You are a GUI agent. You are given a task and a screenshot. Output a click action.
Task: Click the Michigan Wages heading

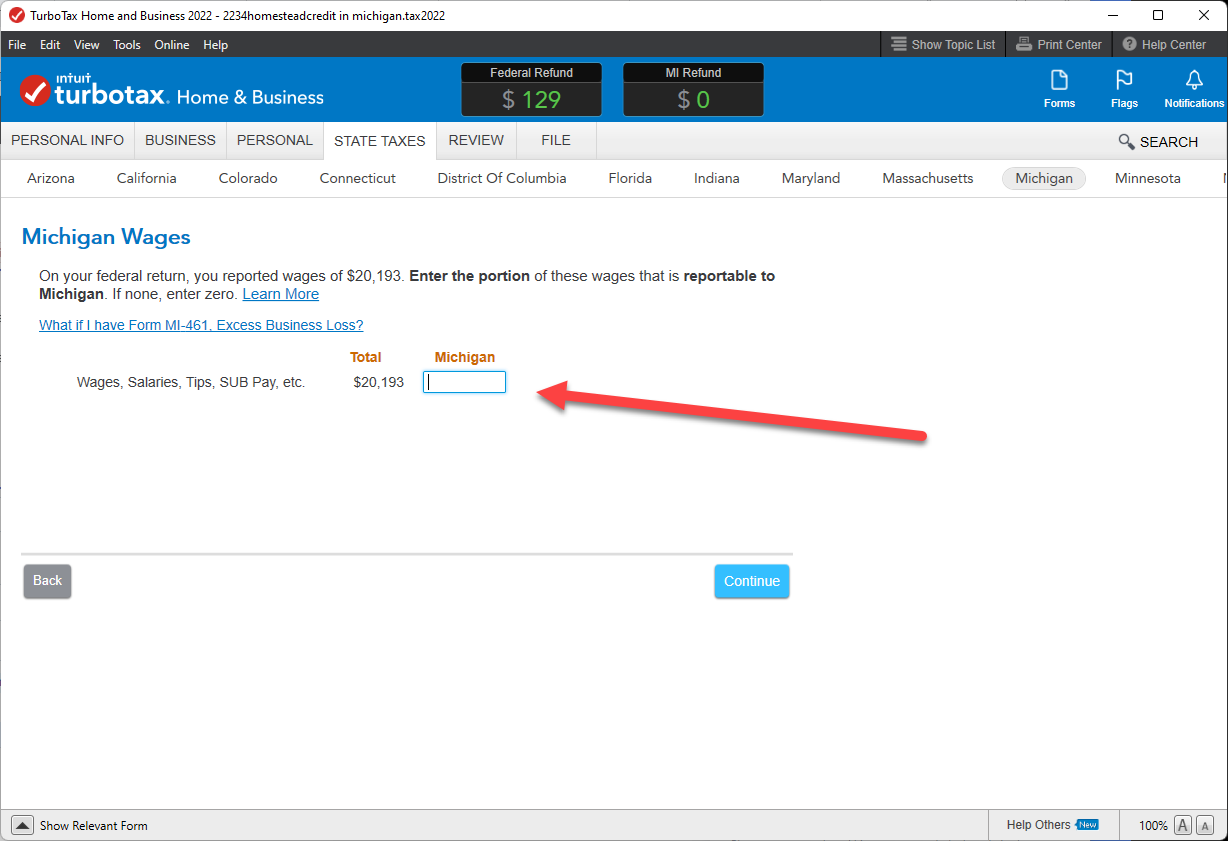106,237
